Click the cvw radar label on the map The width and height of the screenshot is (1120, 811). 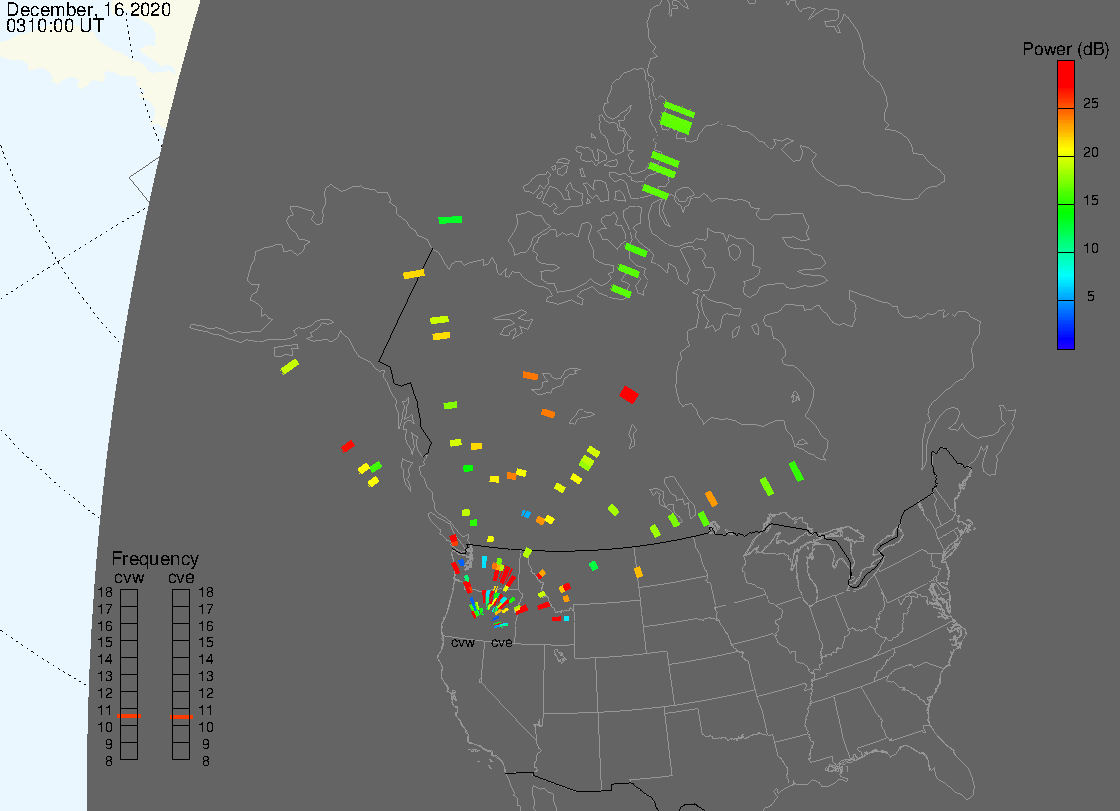[463, 643]
